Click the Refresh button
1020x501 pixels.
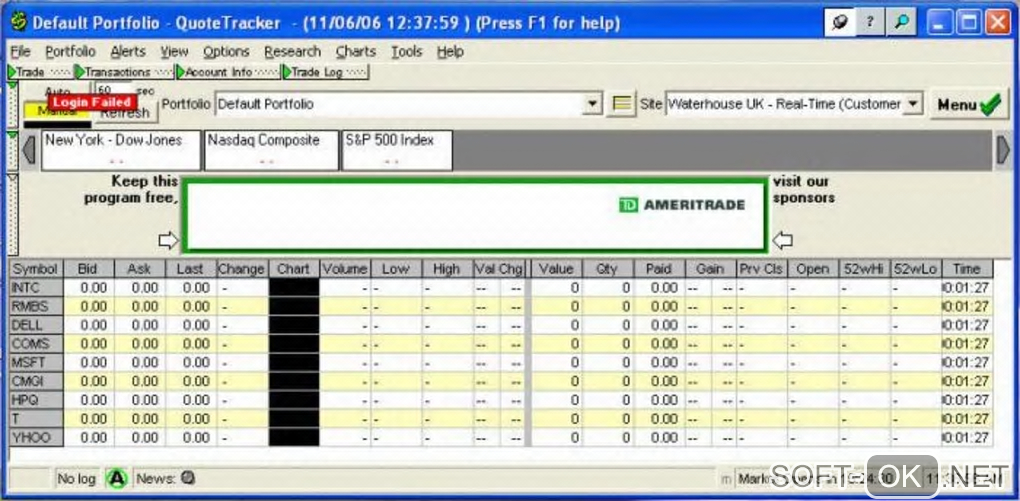[x=126, y=113]
